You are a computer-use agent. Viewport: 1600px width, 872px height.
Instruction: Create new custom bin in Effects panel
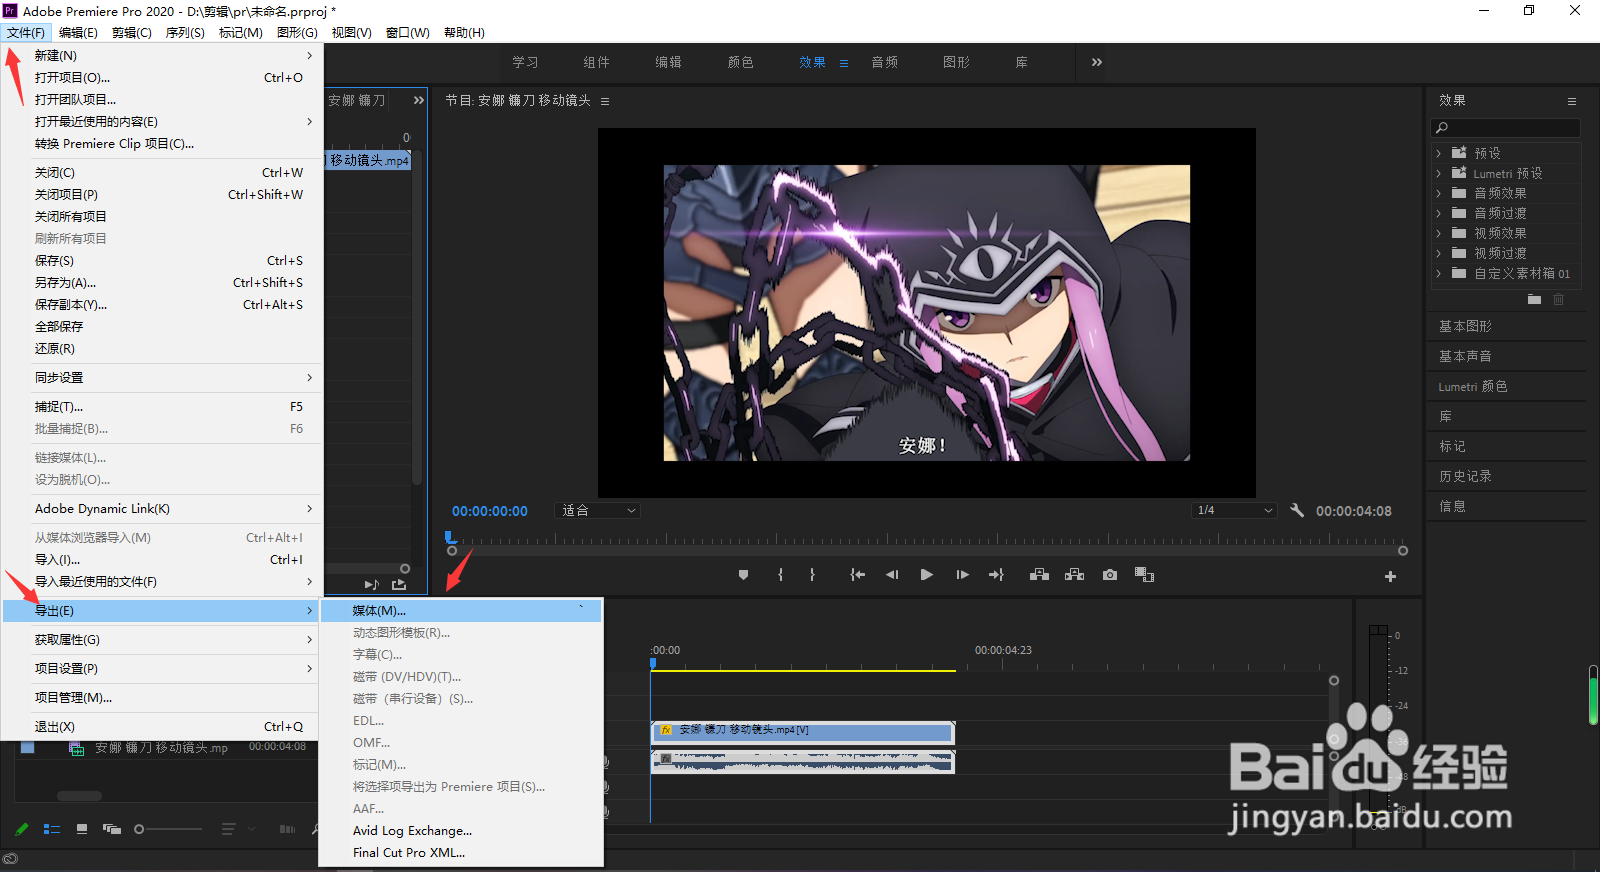click(x=1535, y=299)
